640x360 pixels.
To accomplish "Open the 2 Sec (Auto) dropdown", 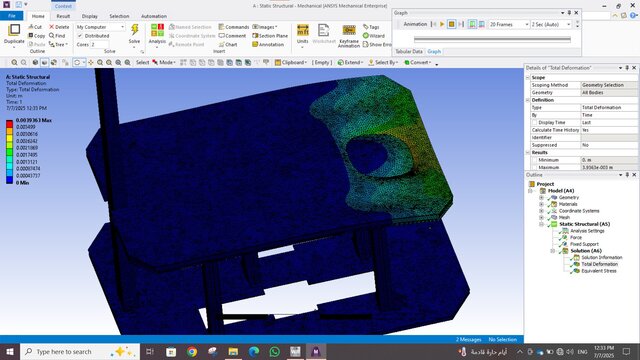I will click(551, 24).
